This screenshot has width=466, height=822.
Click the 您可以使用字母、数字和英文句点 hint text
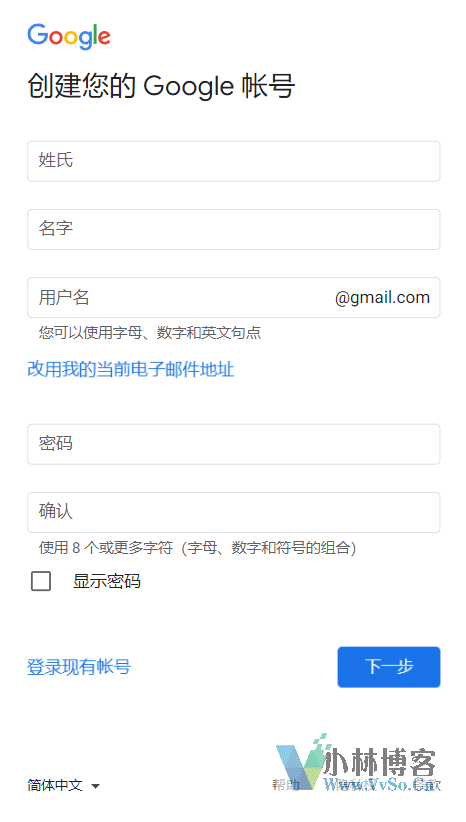150,332
